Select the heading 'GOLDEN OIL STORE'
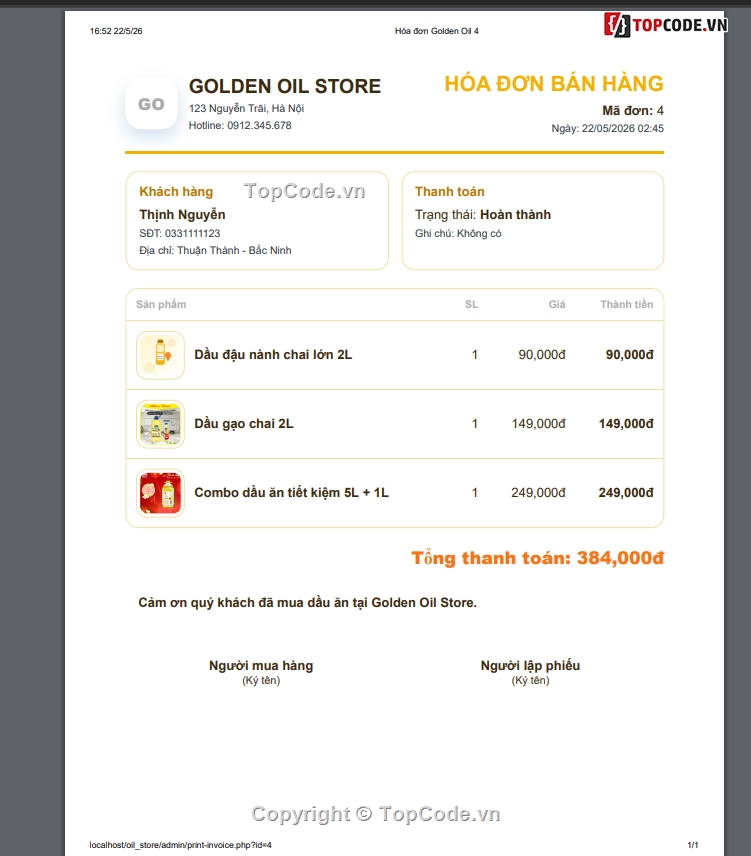The width and height of the screenshot is (751, 856). tap(284, 86)
